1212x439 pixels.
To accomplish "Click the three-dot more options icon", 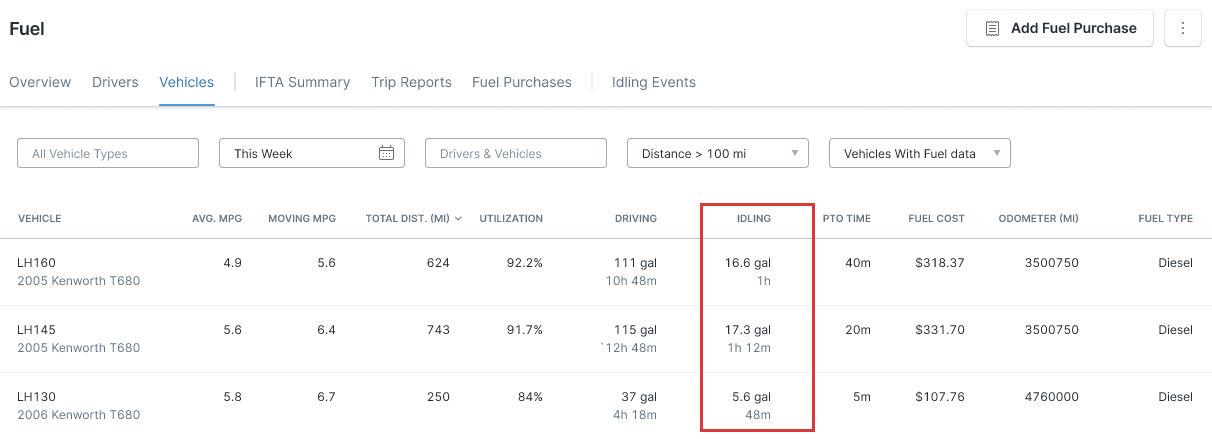I will tap(1183, 28).
